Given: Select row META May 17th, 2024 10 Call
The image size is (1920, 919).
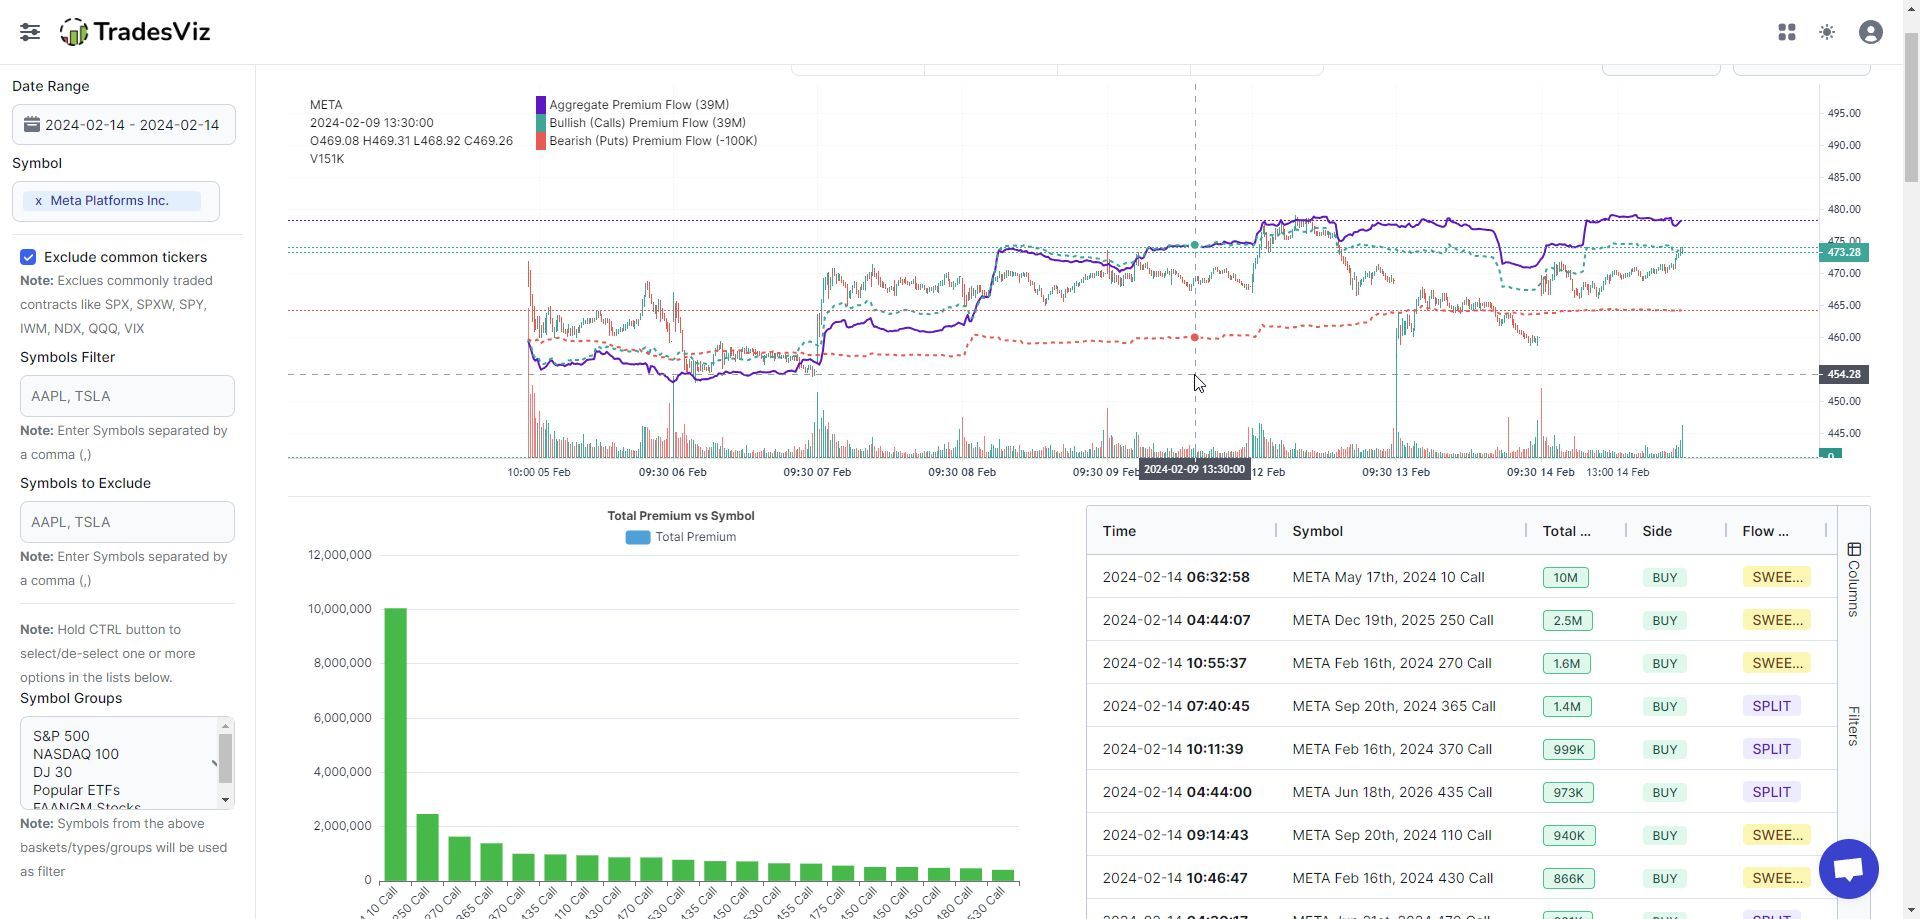Looking at the screenshot, I should point(1462,577).
